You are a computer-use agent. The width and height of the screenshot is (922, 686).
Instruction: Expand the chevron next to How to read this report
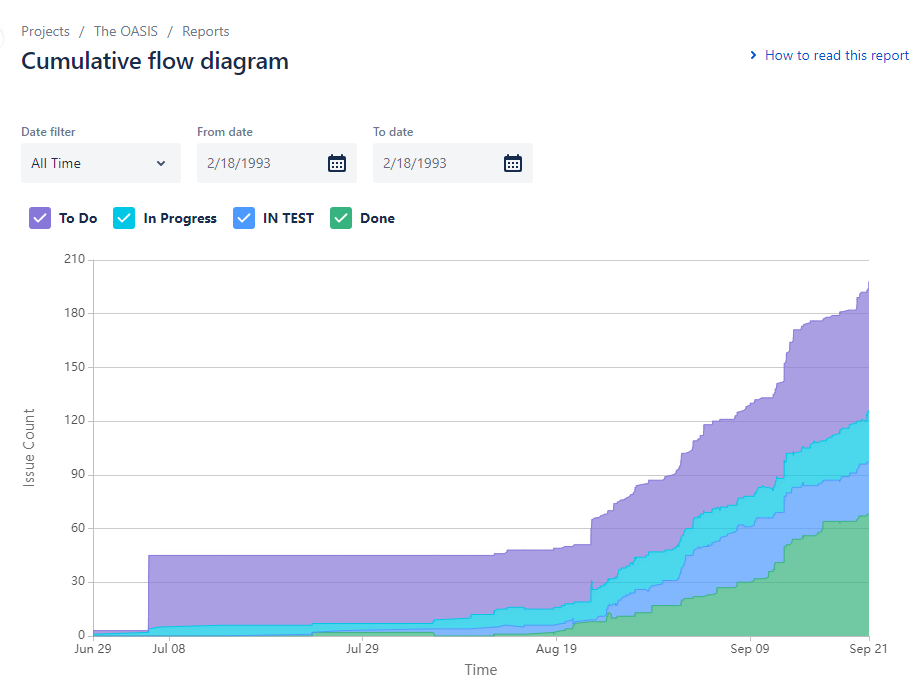coord(753,55)
